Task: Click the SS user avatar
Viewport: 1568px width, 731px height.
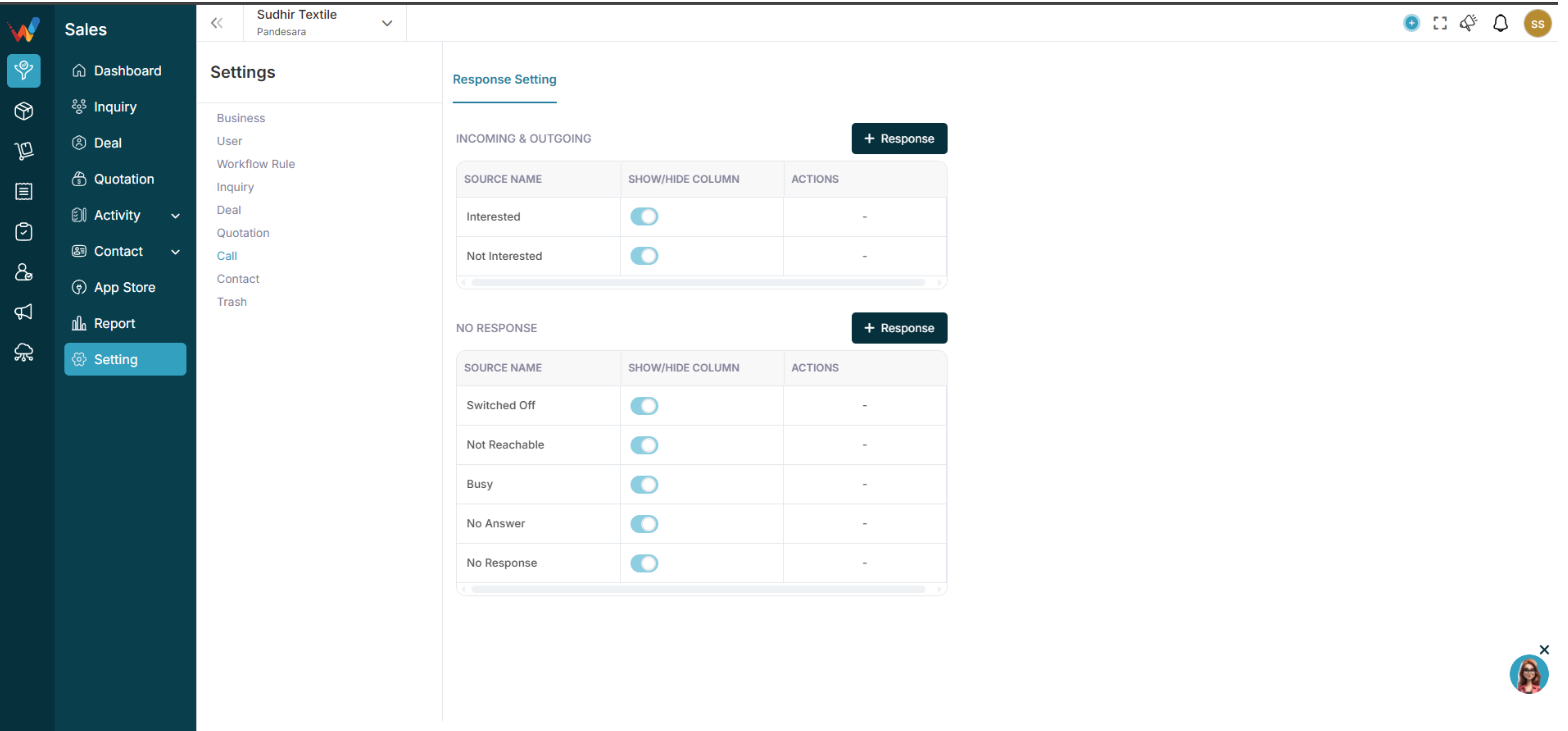Action: [1537, 23]
